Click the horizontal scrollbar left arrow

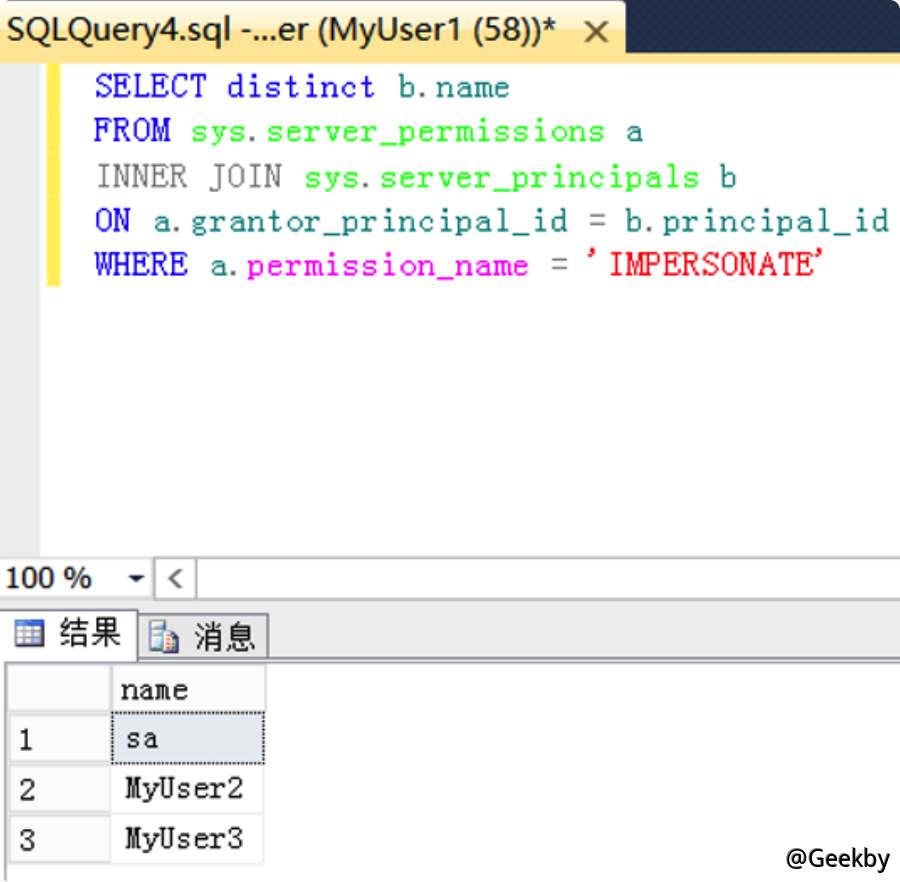(x=173, y=578)
